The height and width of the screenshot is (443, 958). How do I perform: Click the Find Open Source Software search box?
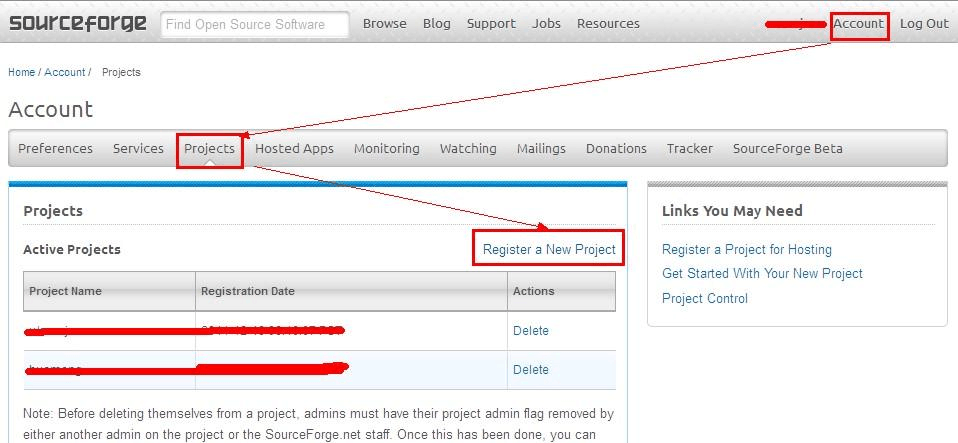(x=254, y=24)
